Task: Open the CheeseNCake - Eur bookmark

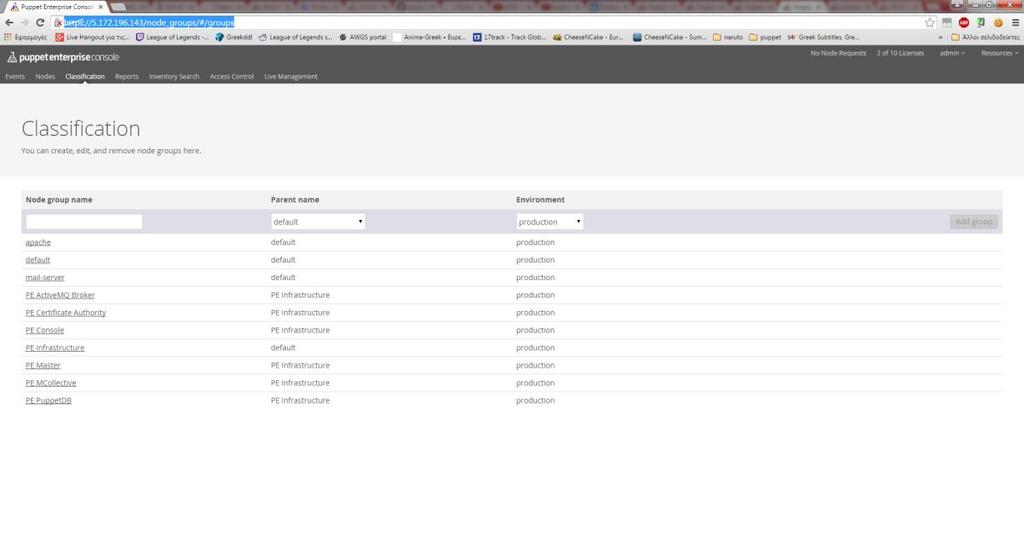Action: pyautogui.click(x=588, y=37)
